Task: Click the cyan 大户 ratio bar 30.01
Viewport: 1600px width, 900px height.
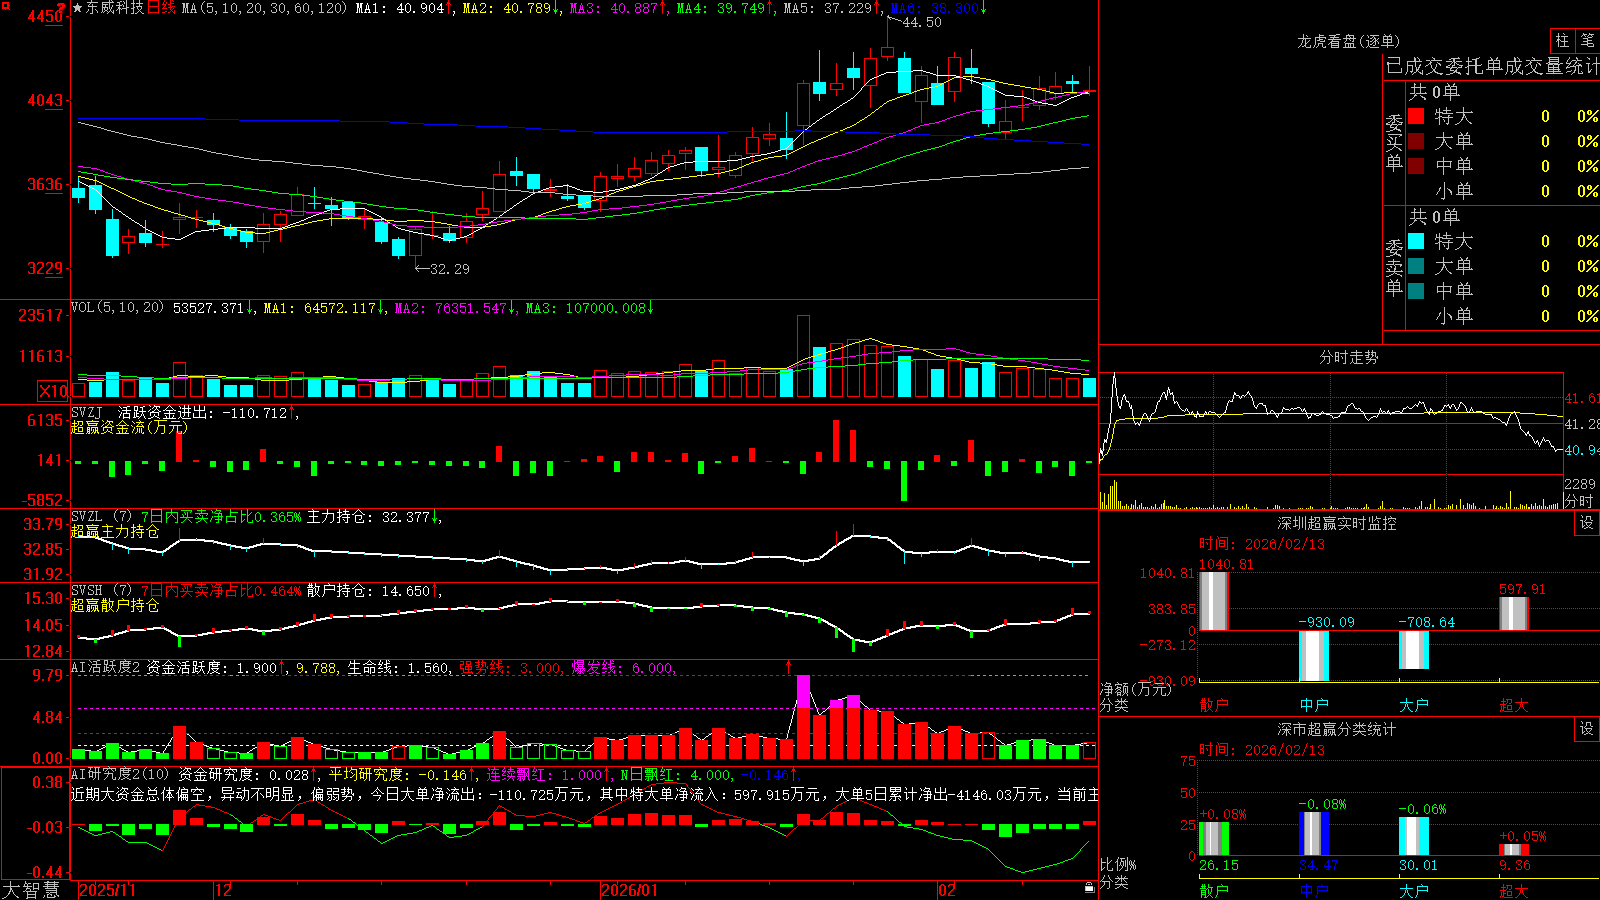Action: click(x=1414, y=837)
